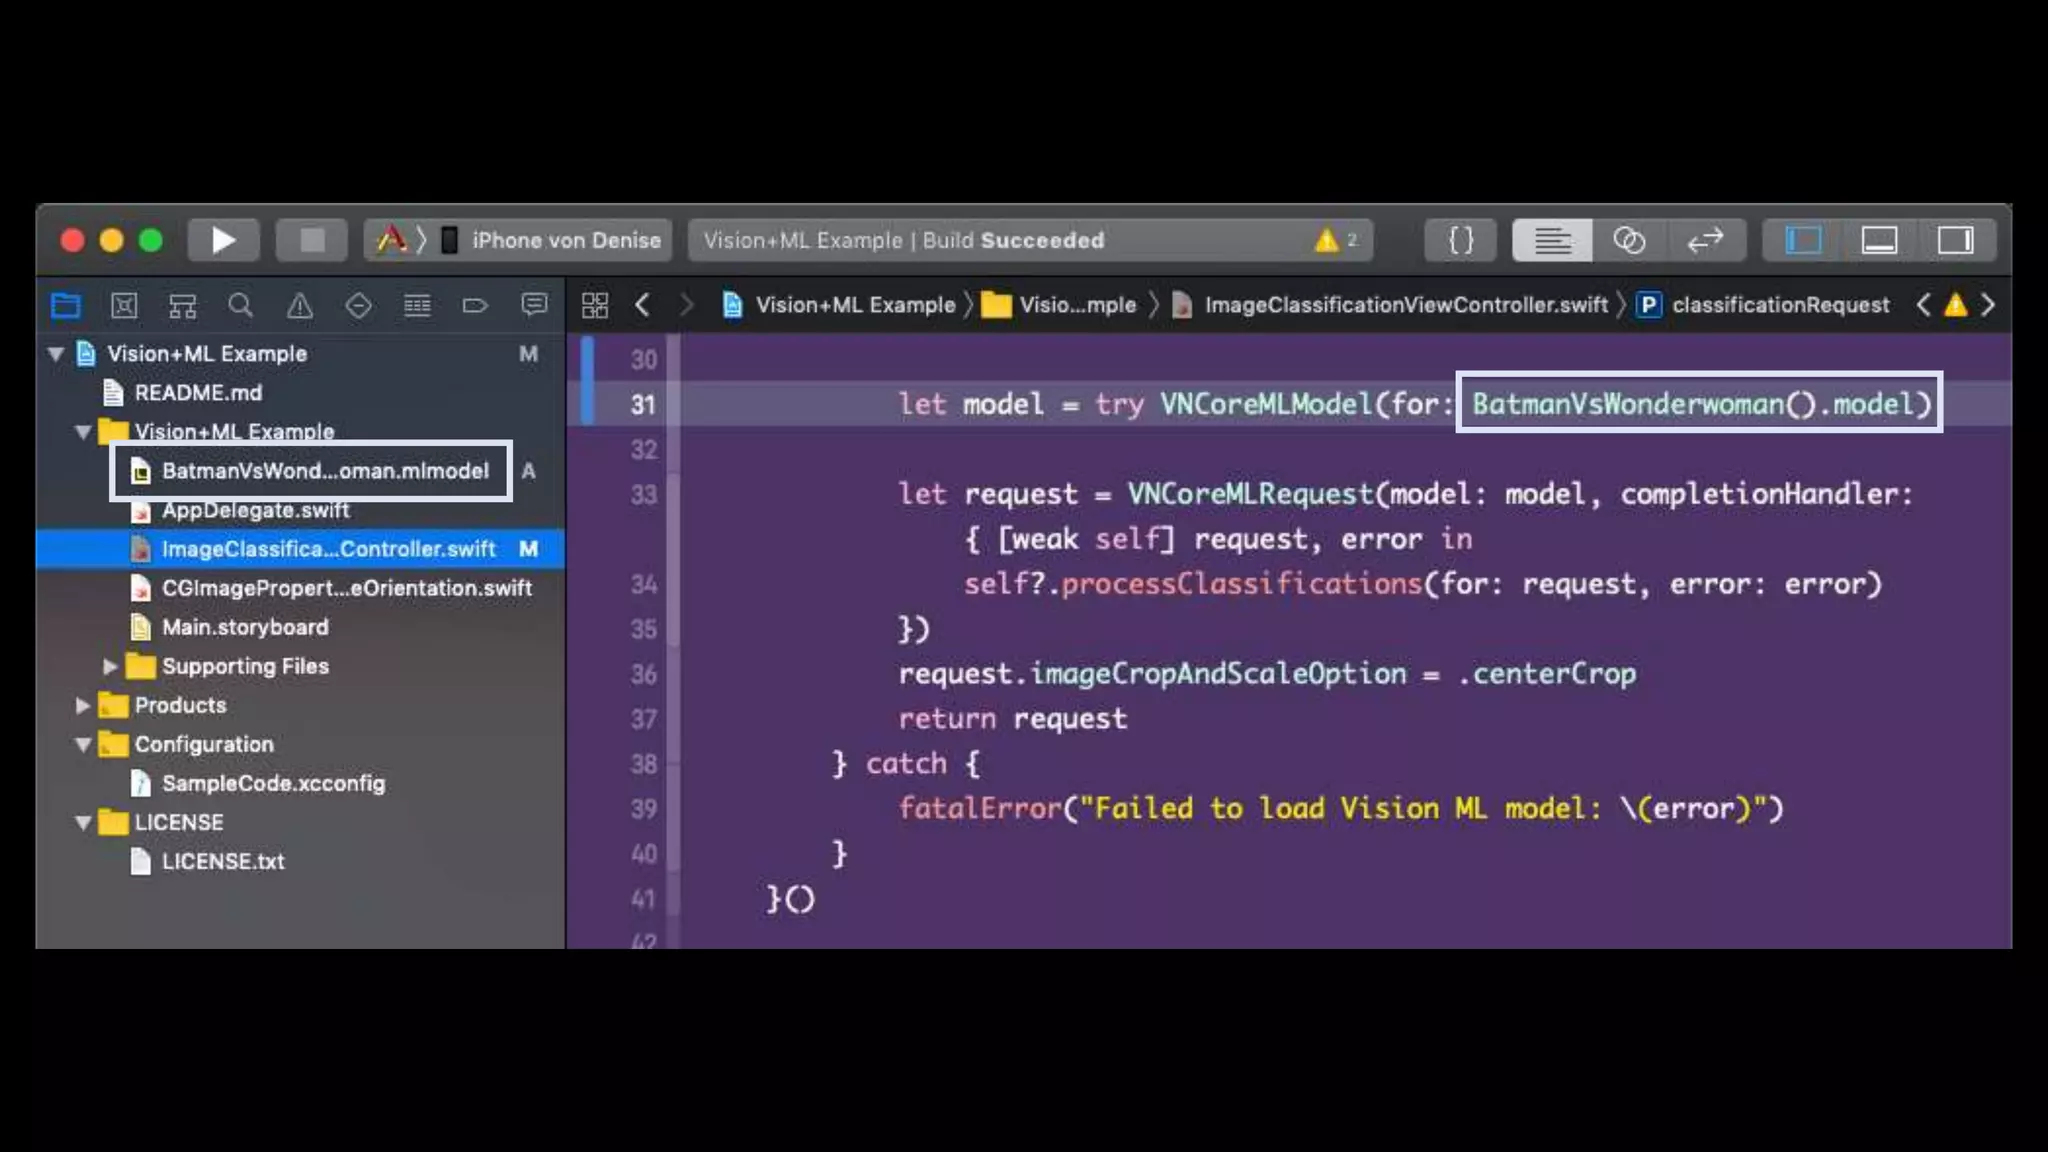Open the breakpoint navigator icon
Image resolution: width=2048 pixels, height=1152 pixels.
[475, 305]
